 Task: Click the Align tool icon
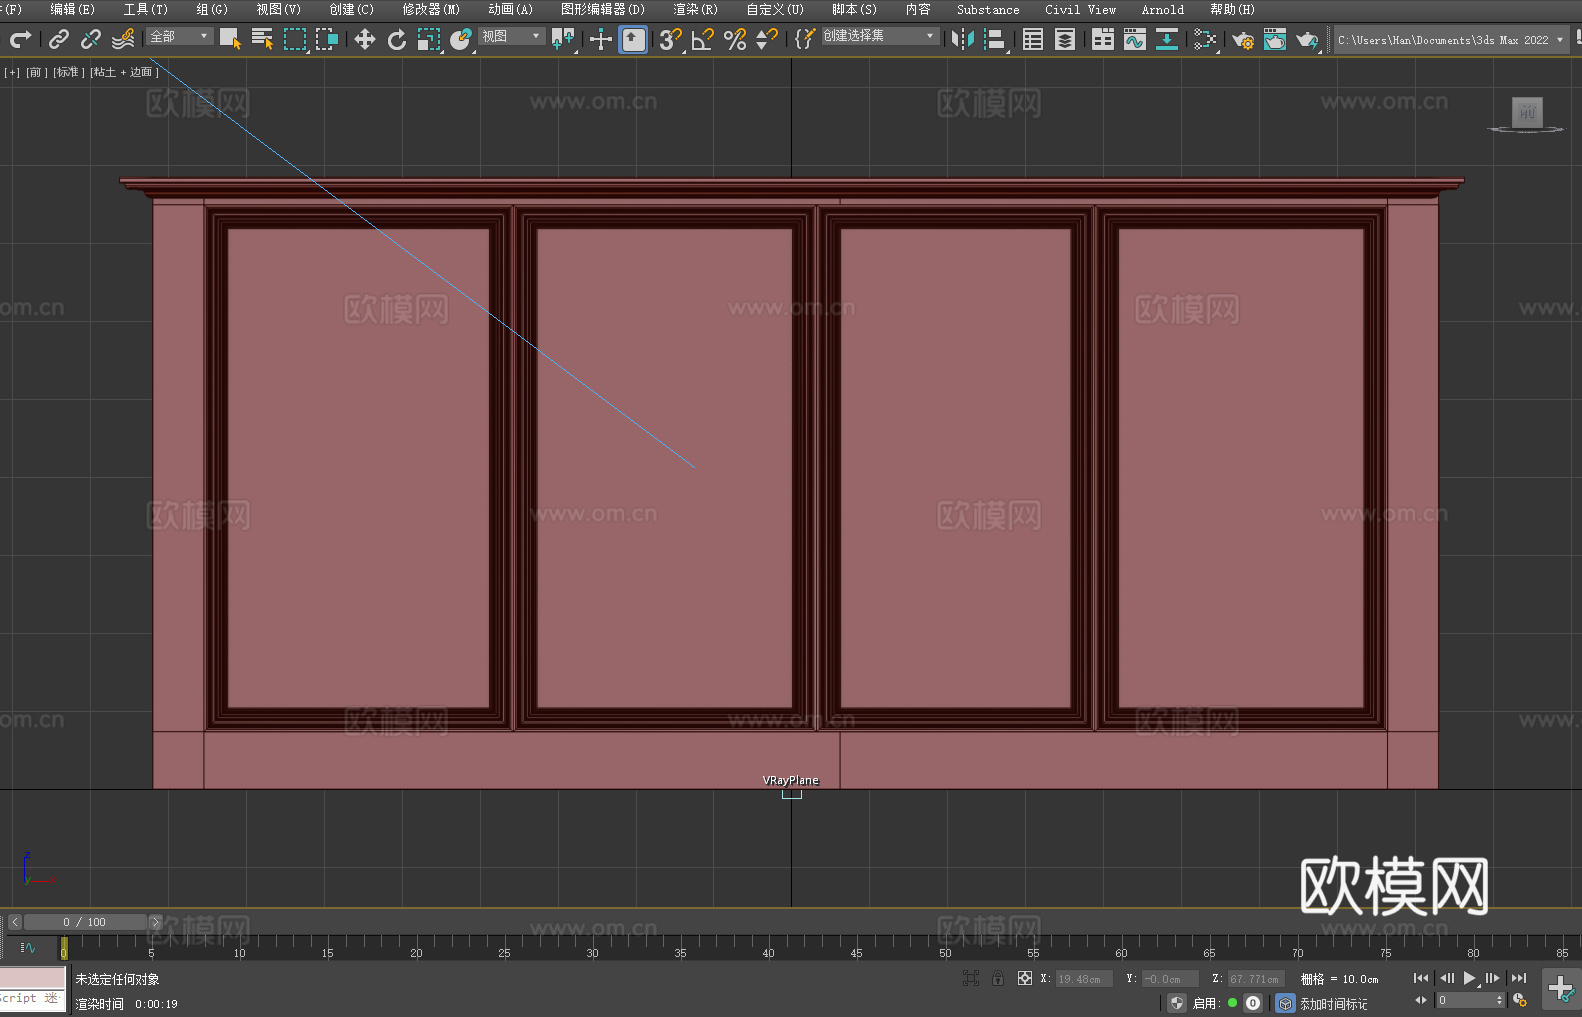tap(995, 39)
